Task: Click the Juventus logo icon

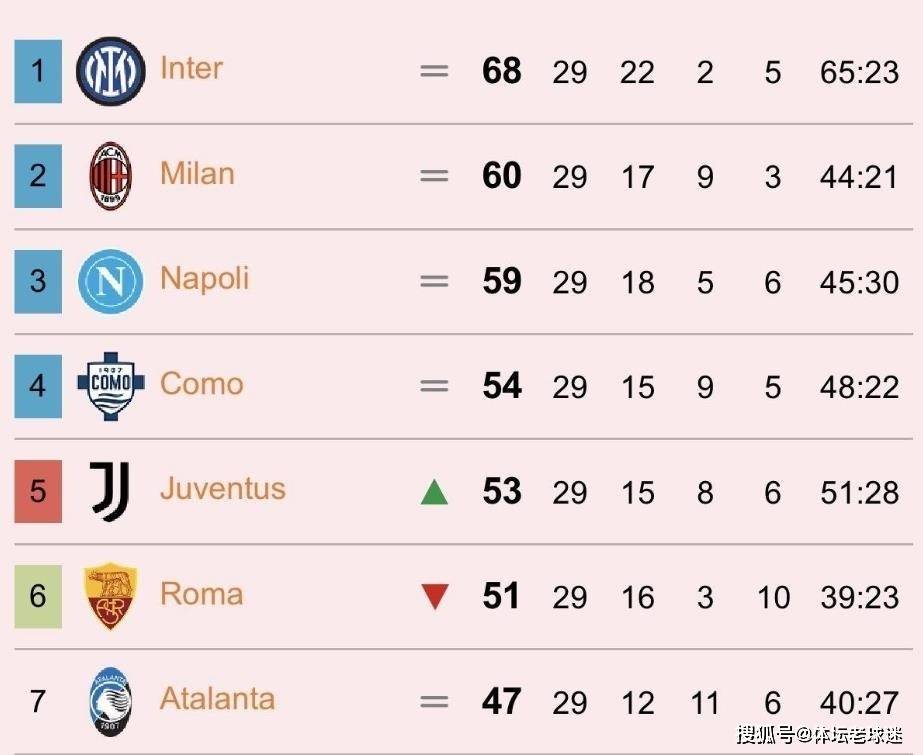Action: pos(110,491)
